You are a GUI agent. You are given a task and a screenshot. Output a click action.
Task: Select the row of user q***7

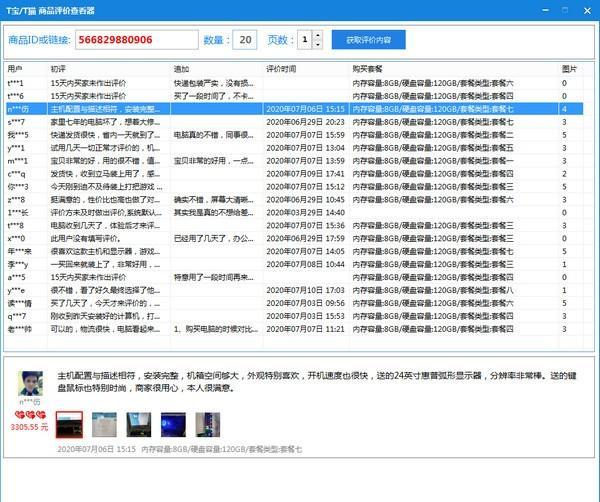[294, 316]
